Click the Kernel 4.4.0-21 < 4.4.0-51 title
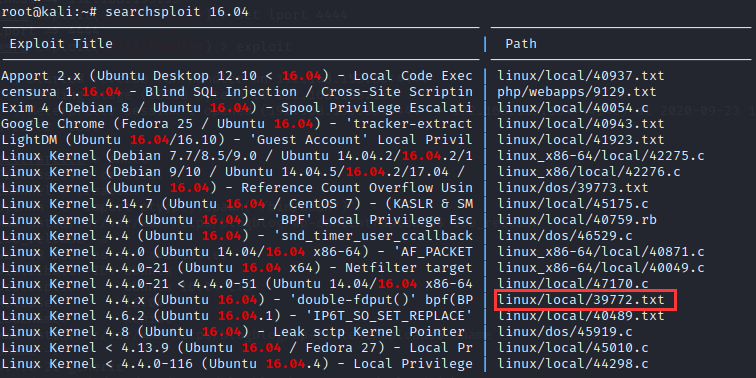The image size is (756, 378). (237, 284)
